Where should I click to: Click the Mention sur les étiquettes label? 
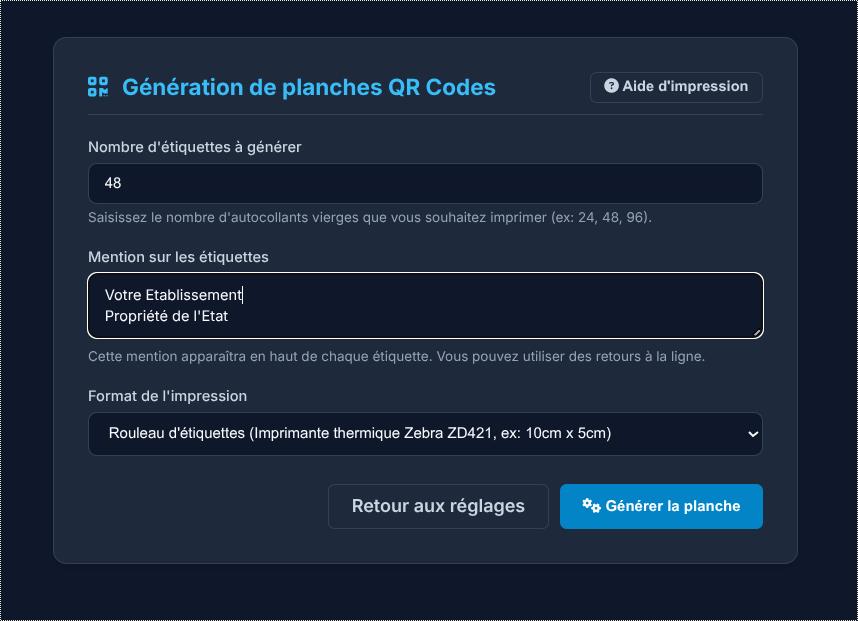click(178, 257)
